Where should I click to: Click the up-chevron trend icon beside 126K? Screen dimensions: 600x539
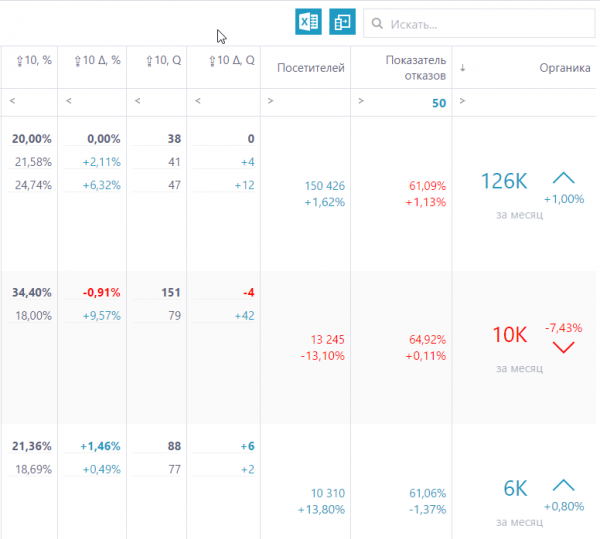(x=564, y=178)
